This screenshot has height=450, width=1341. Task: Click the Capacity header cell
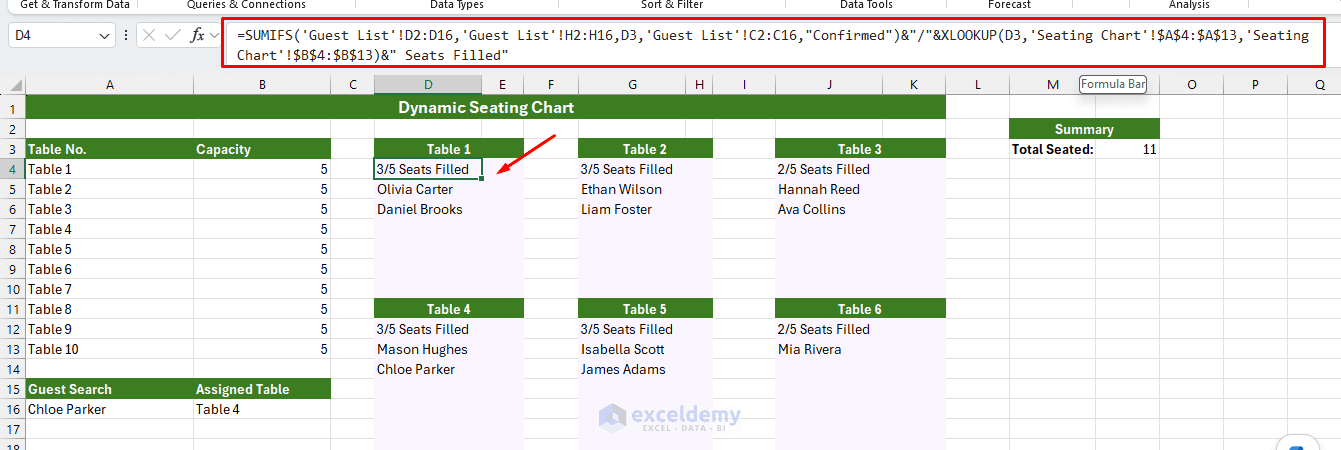pos(262,150)
